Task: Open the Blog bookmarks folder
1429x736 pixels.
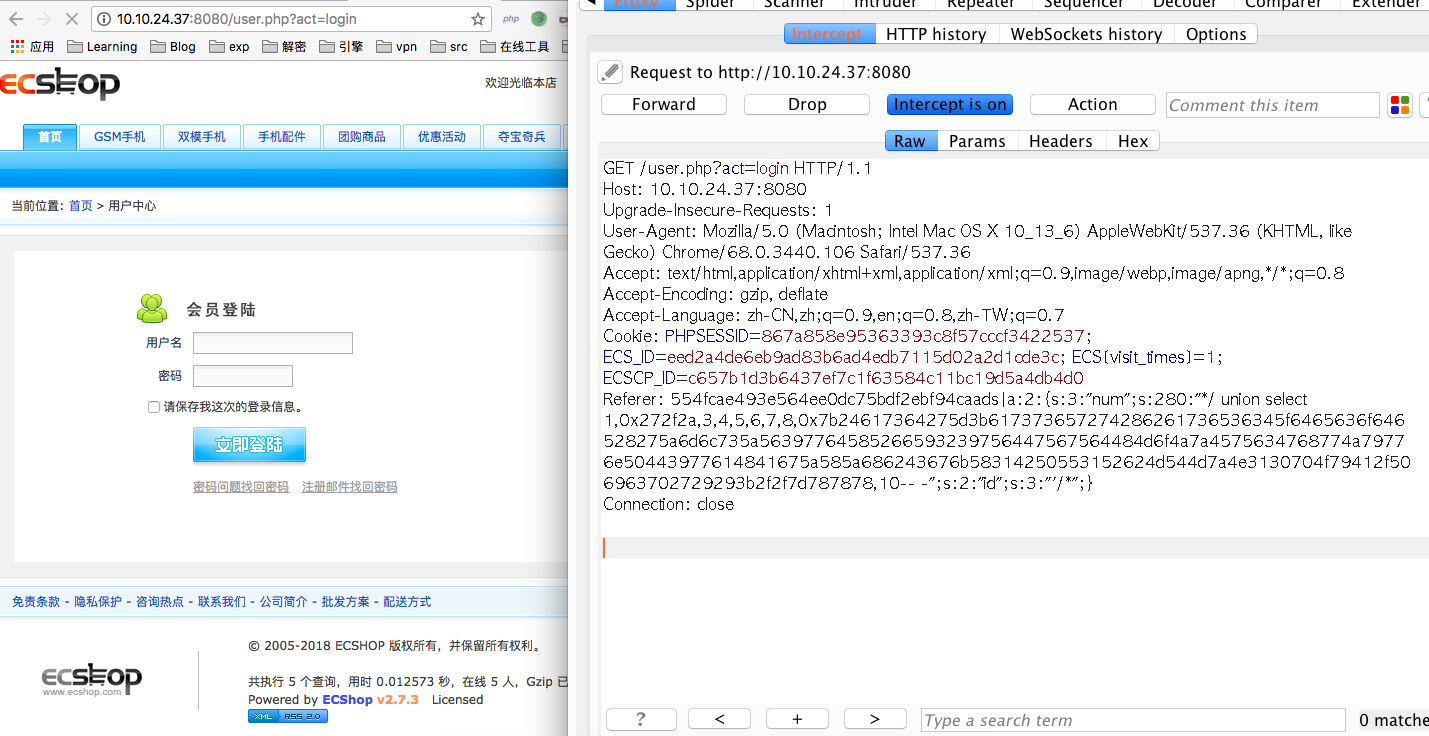Action: (173, 46)
